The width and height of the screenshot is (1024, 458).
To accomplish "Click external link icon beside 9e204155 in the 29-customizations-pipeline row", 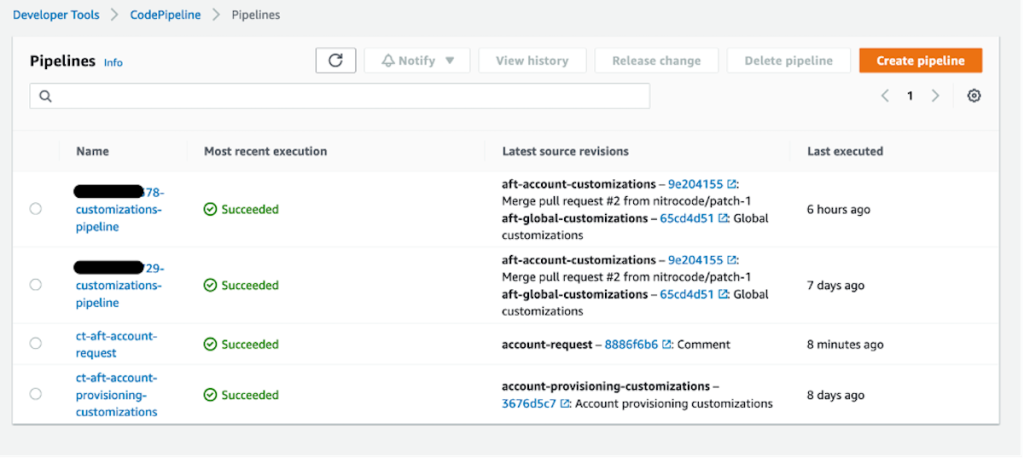I will (x=732, y=260).
